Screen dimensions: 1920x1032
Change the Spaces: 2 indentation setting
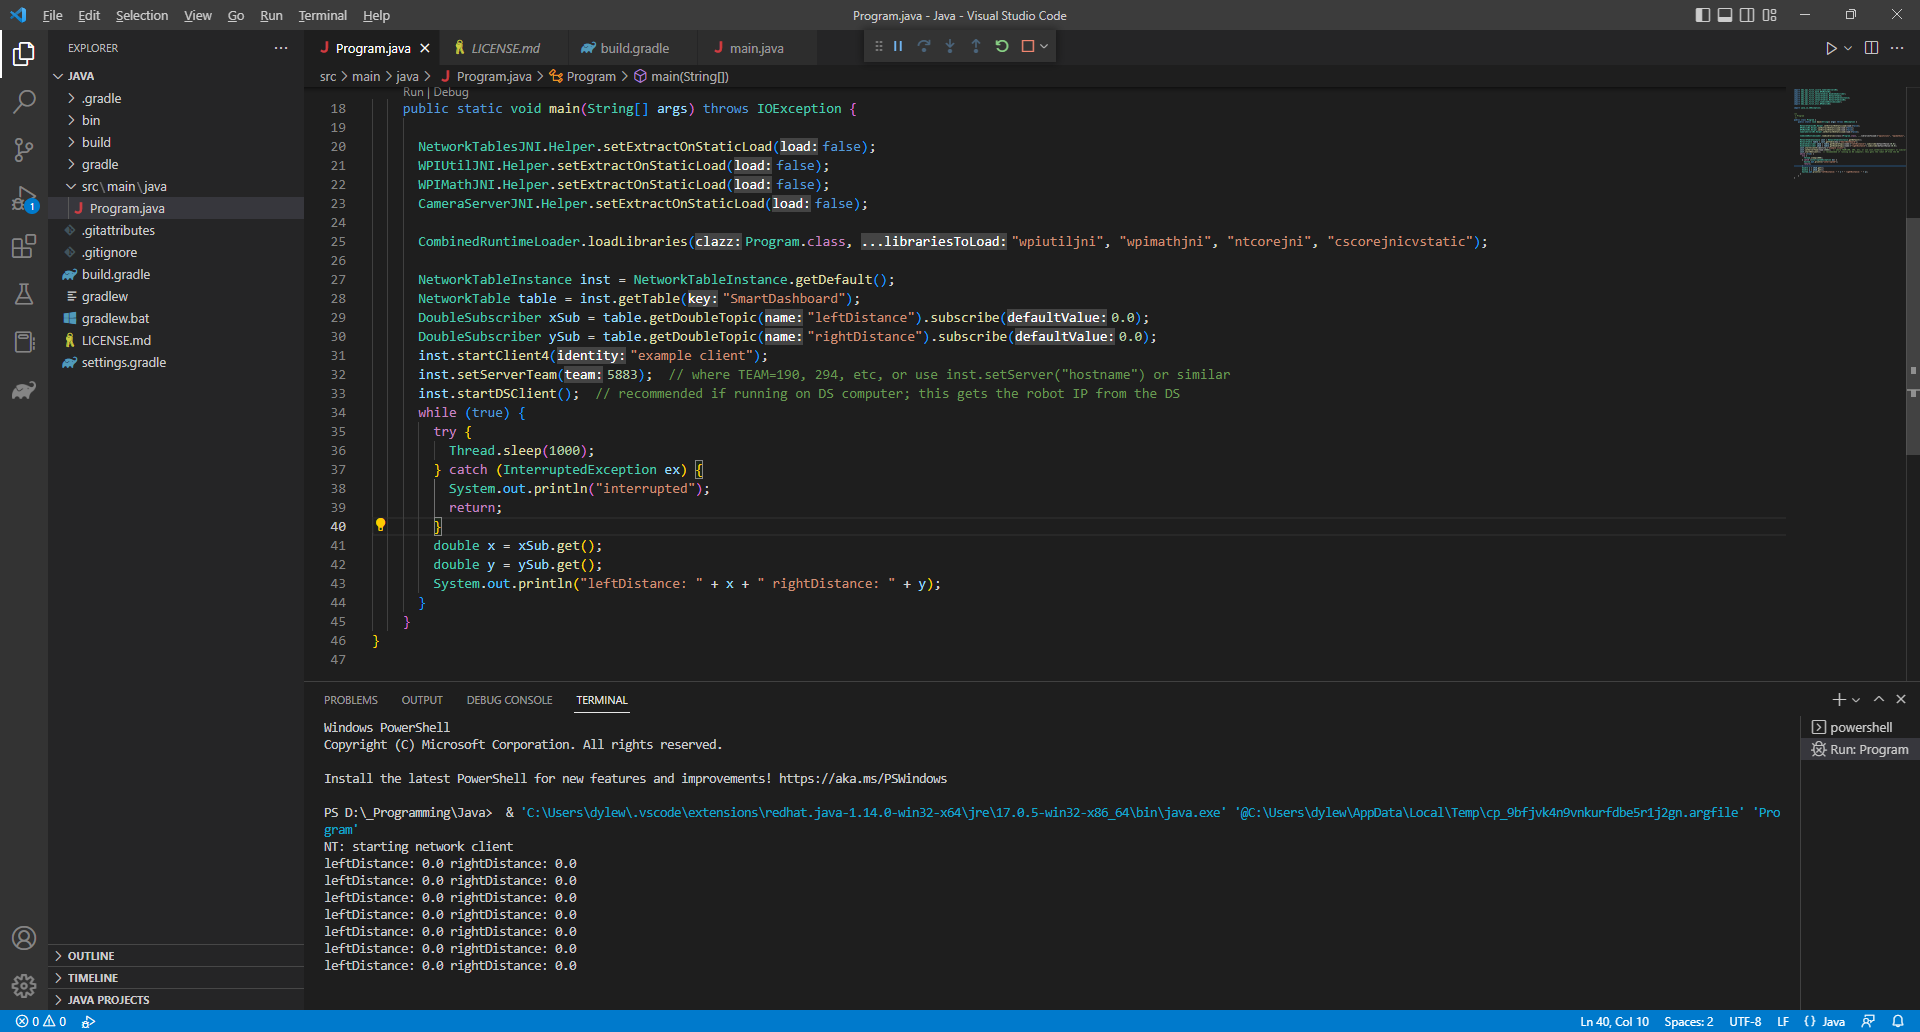point(1688,1021)
